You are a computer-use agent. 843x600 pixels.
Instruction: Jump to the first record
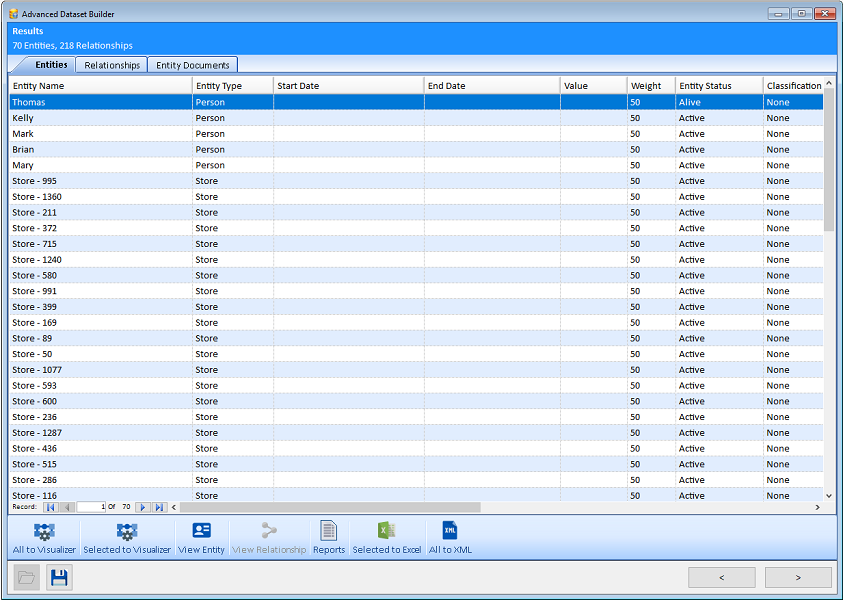pos(50,507)
